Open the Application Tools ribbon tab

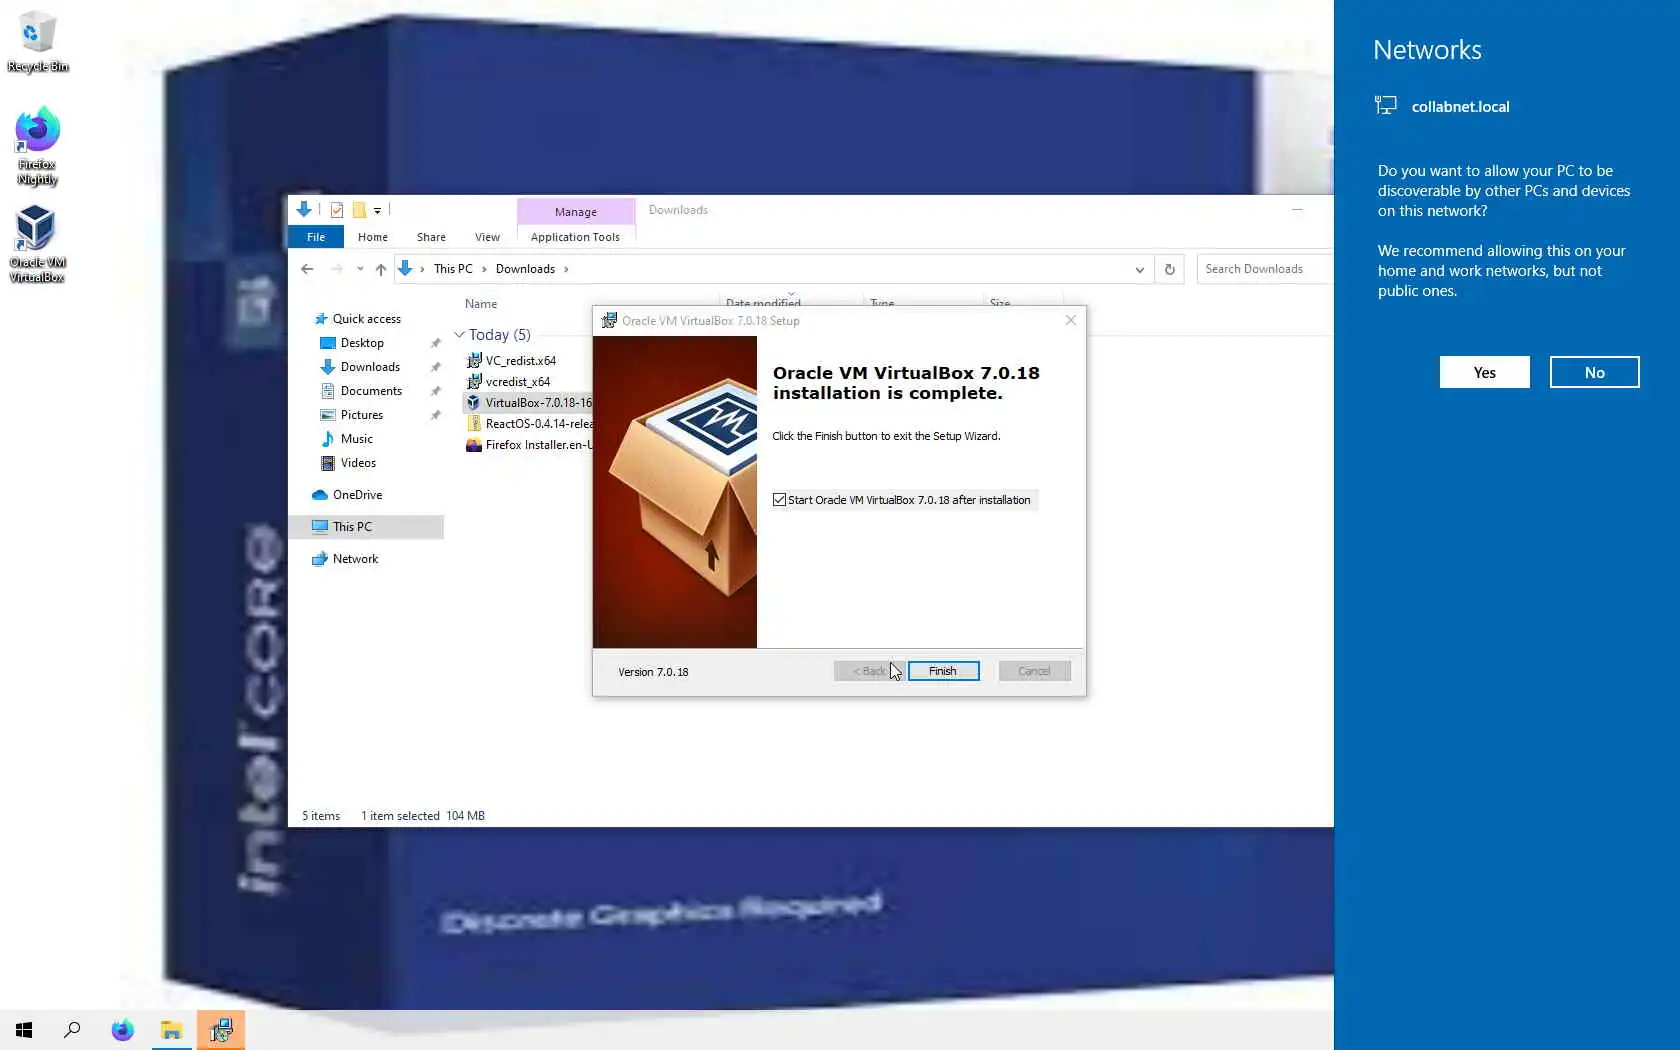coord(575,237)
